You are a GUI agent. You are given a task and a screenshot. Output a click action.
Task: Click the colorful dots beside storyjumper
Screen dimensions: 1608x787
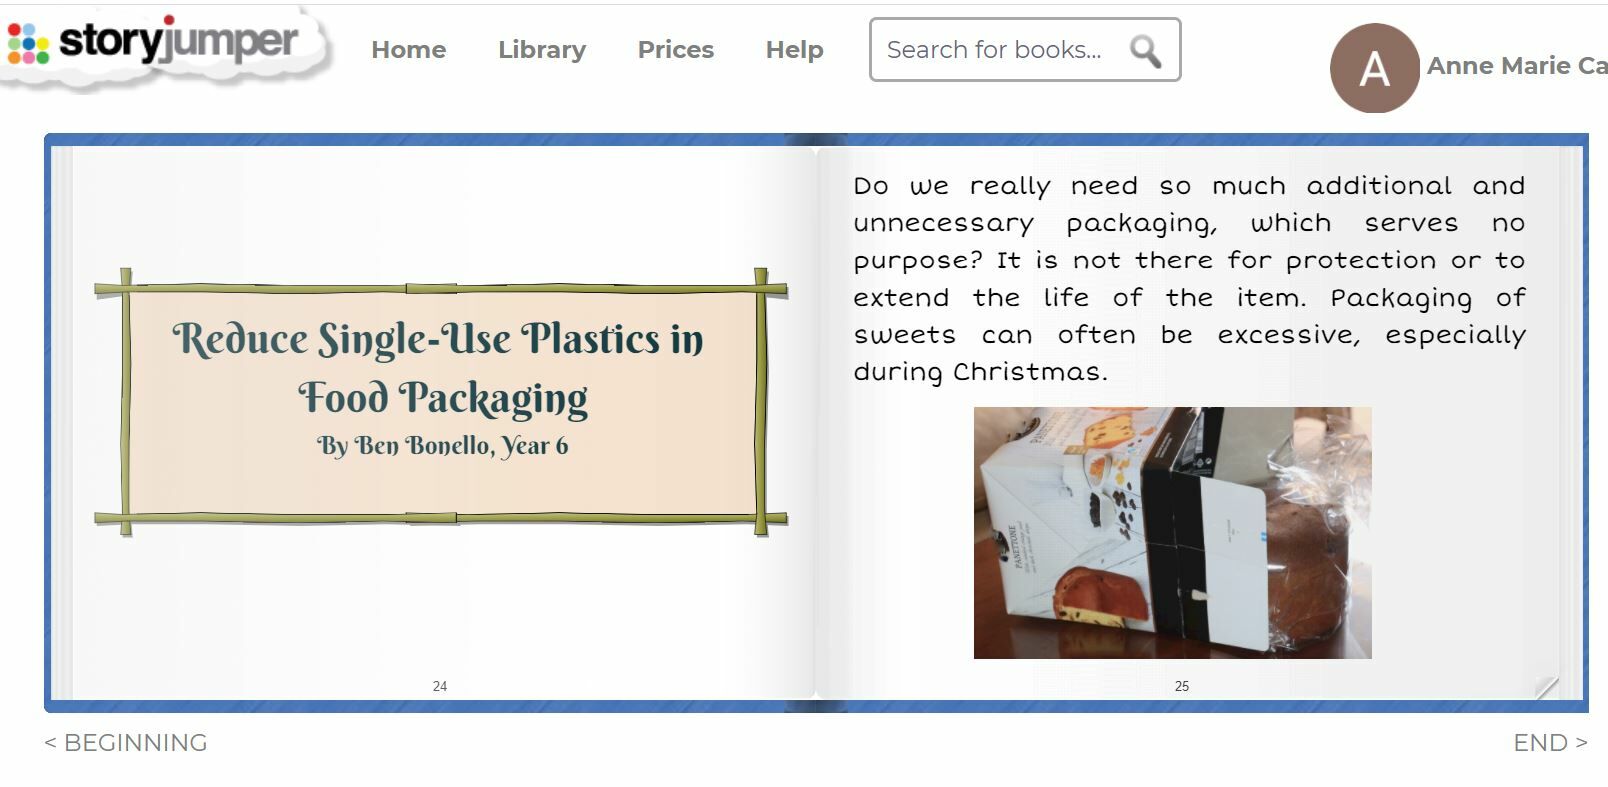(28, 43)
